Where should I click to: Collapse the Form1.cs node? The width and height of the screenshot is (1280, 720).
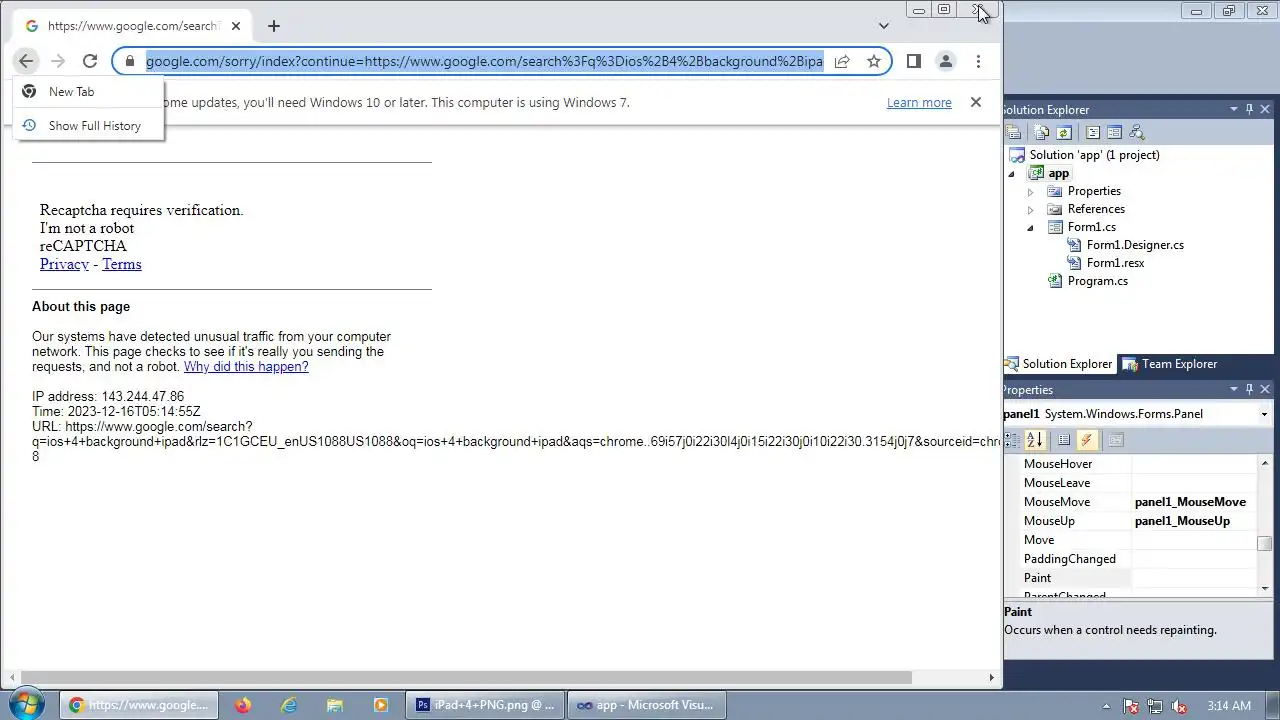(x=1030, y=228)
